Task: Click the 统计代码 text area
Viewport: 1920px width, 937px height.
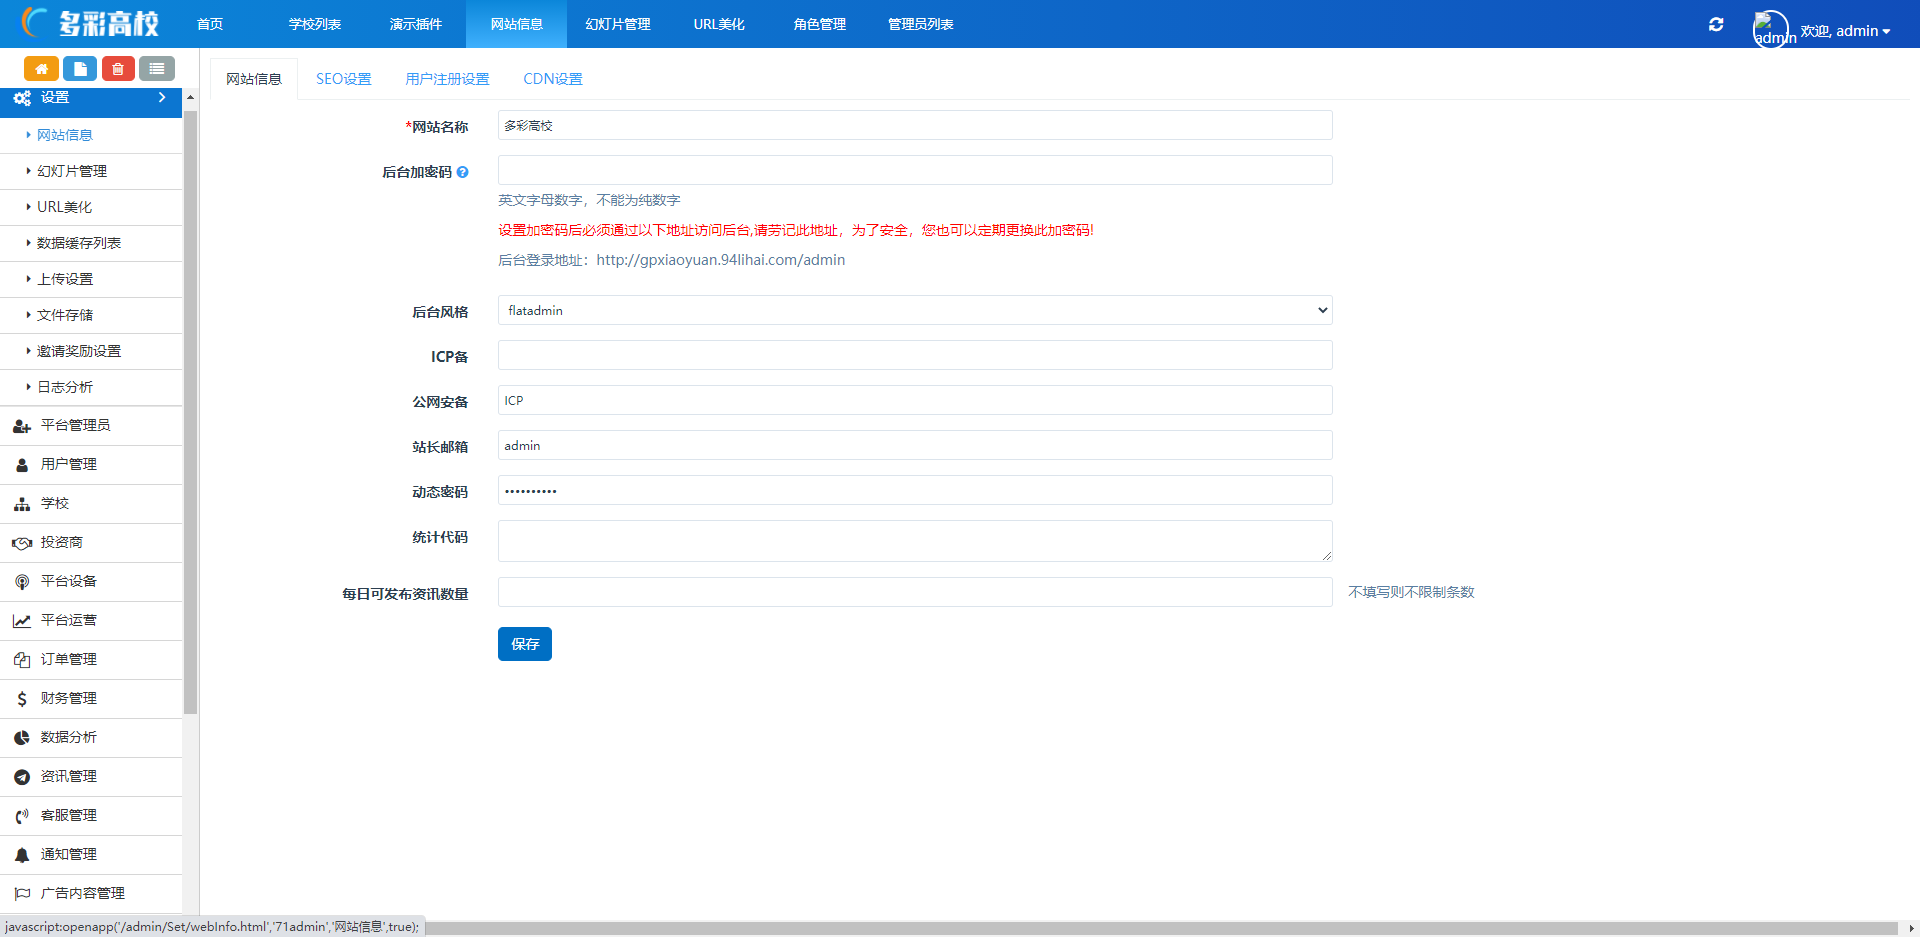Action: coord(915,541)
